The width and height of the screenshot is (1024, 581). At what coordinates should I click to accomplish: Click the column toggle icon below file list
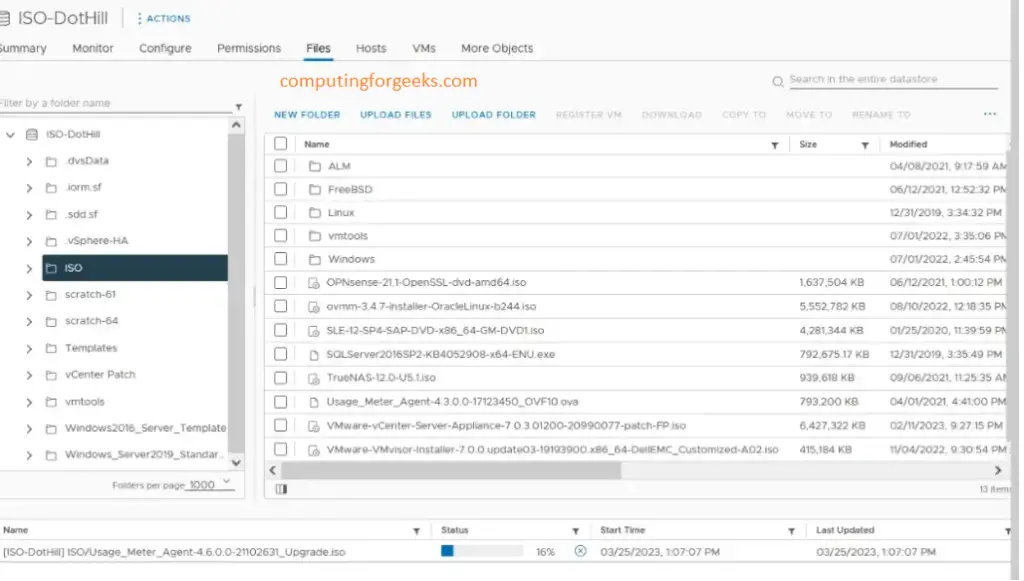(281, 489)
